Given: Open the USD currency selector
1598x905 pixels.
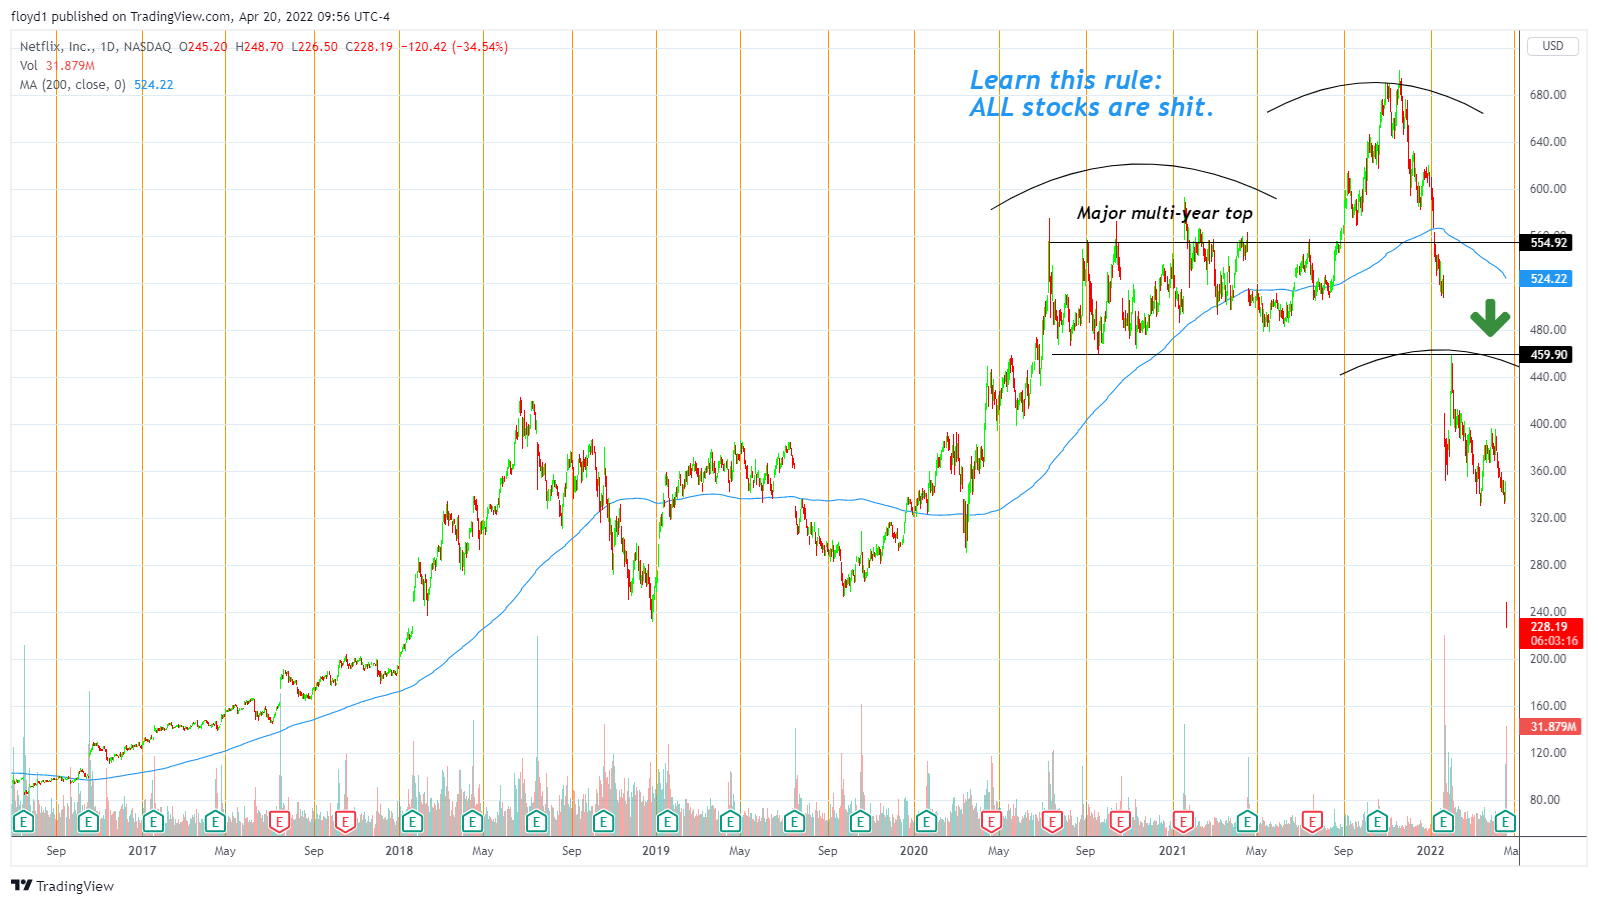Looking at the screenshot, I should 1552,46.
